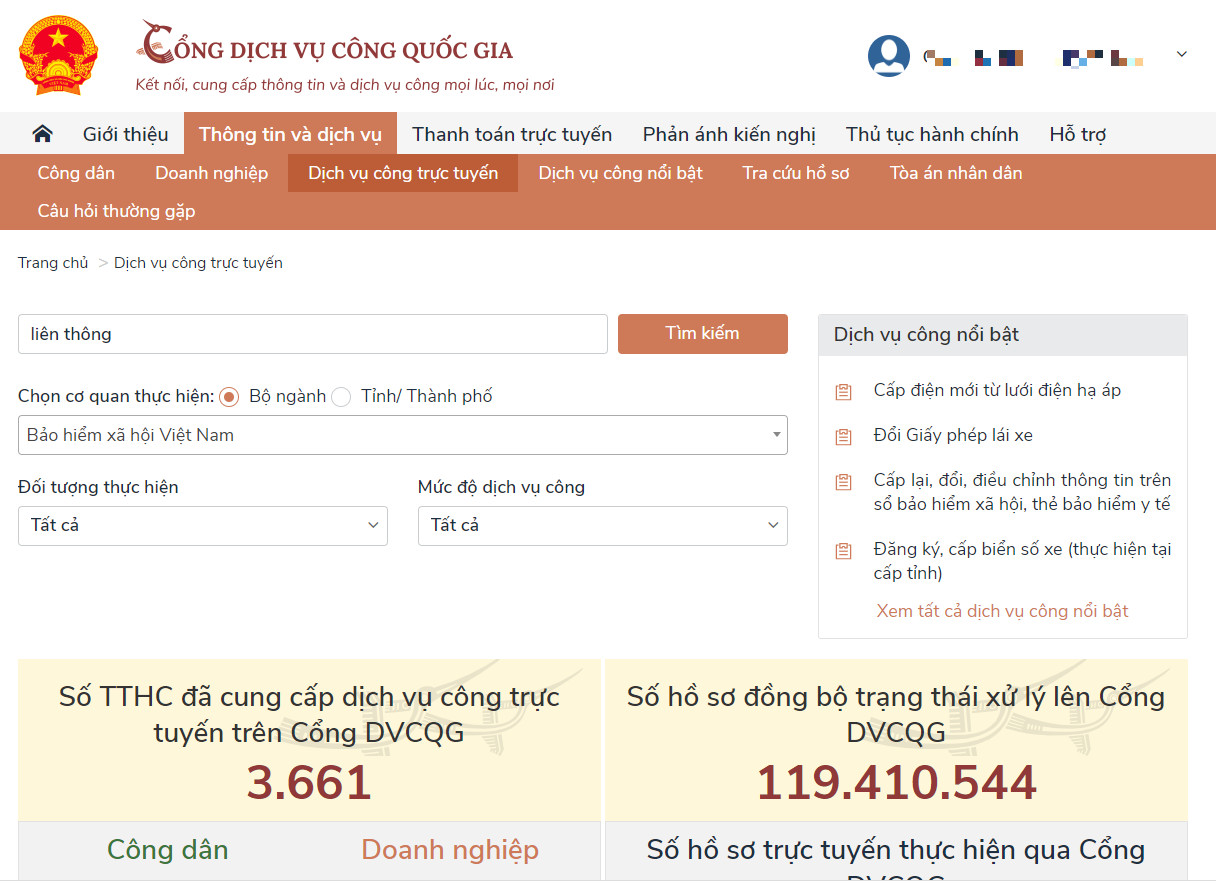Expand the account menu chevron

pyautogui.click(x=1181, y=54)
